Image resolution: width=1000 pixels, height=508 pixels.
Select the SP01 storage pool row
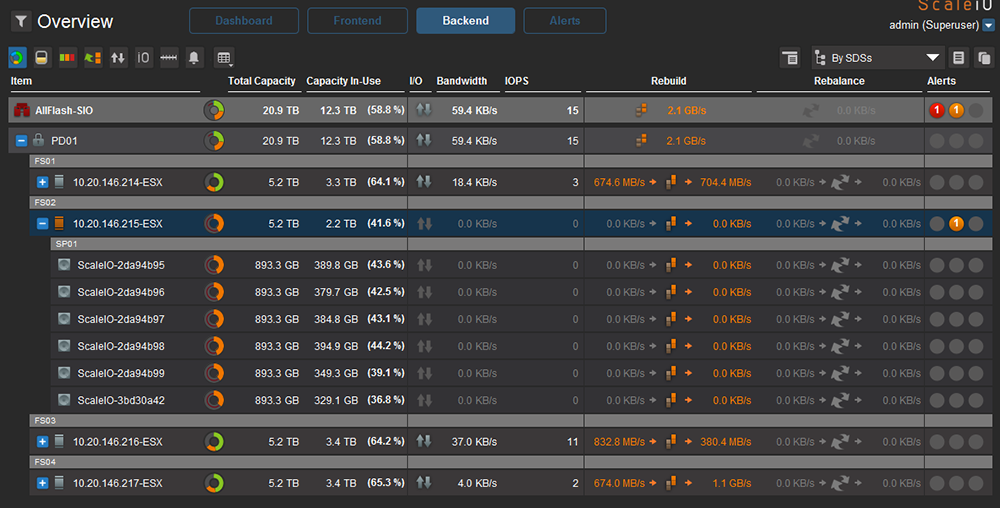(522, 244)
